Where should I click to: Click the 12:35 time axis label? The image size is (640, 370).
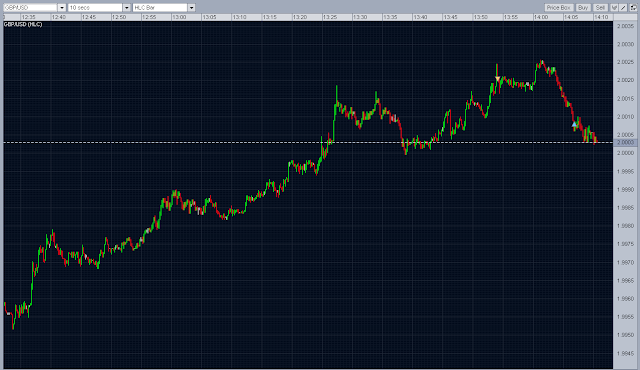[x=29, y=17]
